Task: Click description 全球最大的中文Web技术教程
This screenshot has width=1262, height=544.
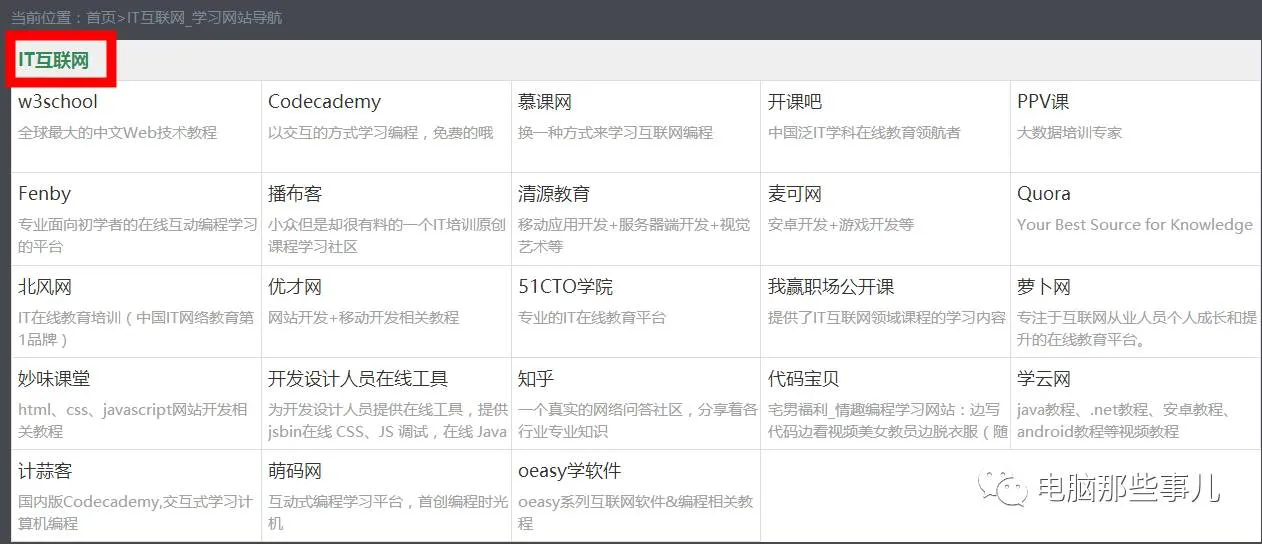Action: click(x=117, y=132)
